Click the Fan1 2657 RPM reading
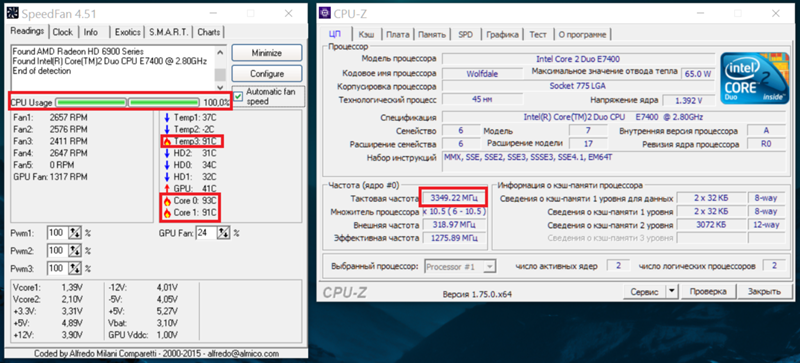 point(51,117)
